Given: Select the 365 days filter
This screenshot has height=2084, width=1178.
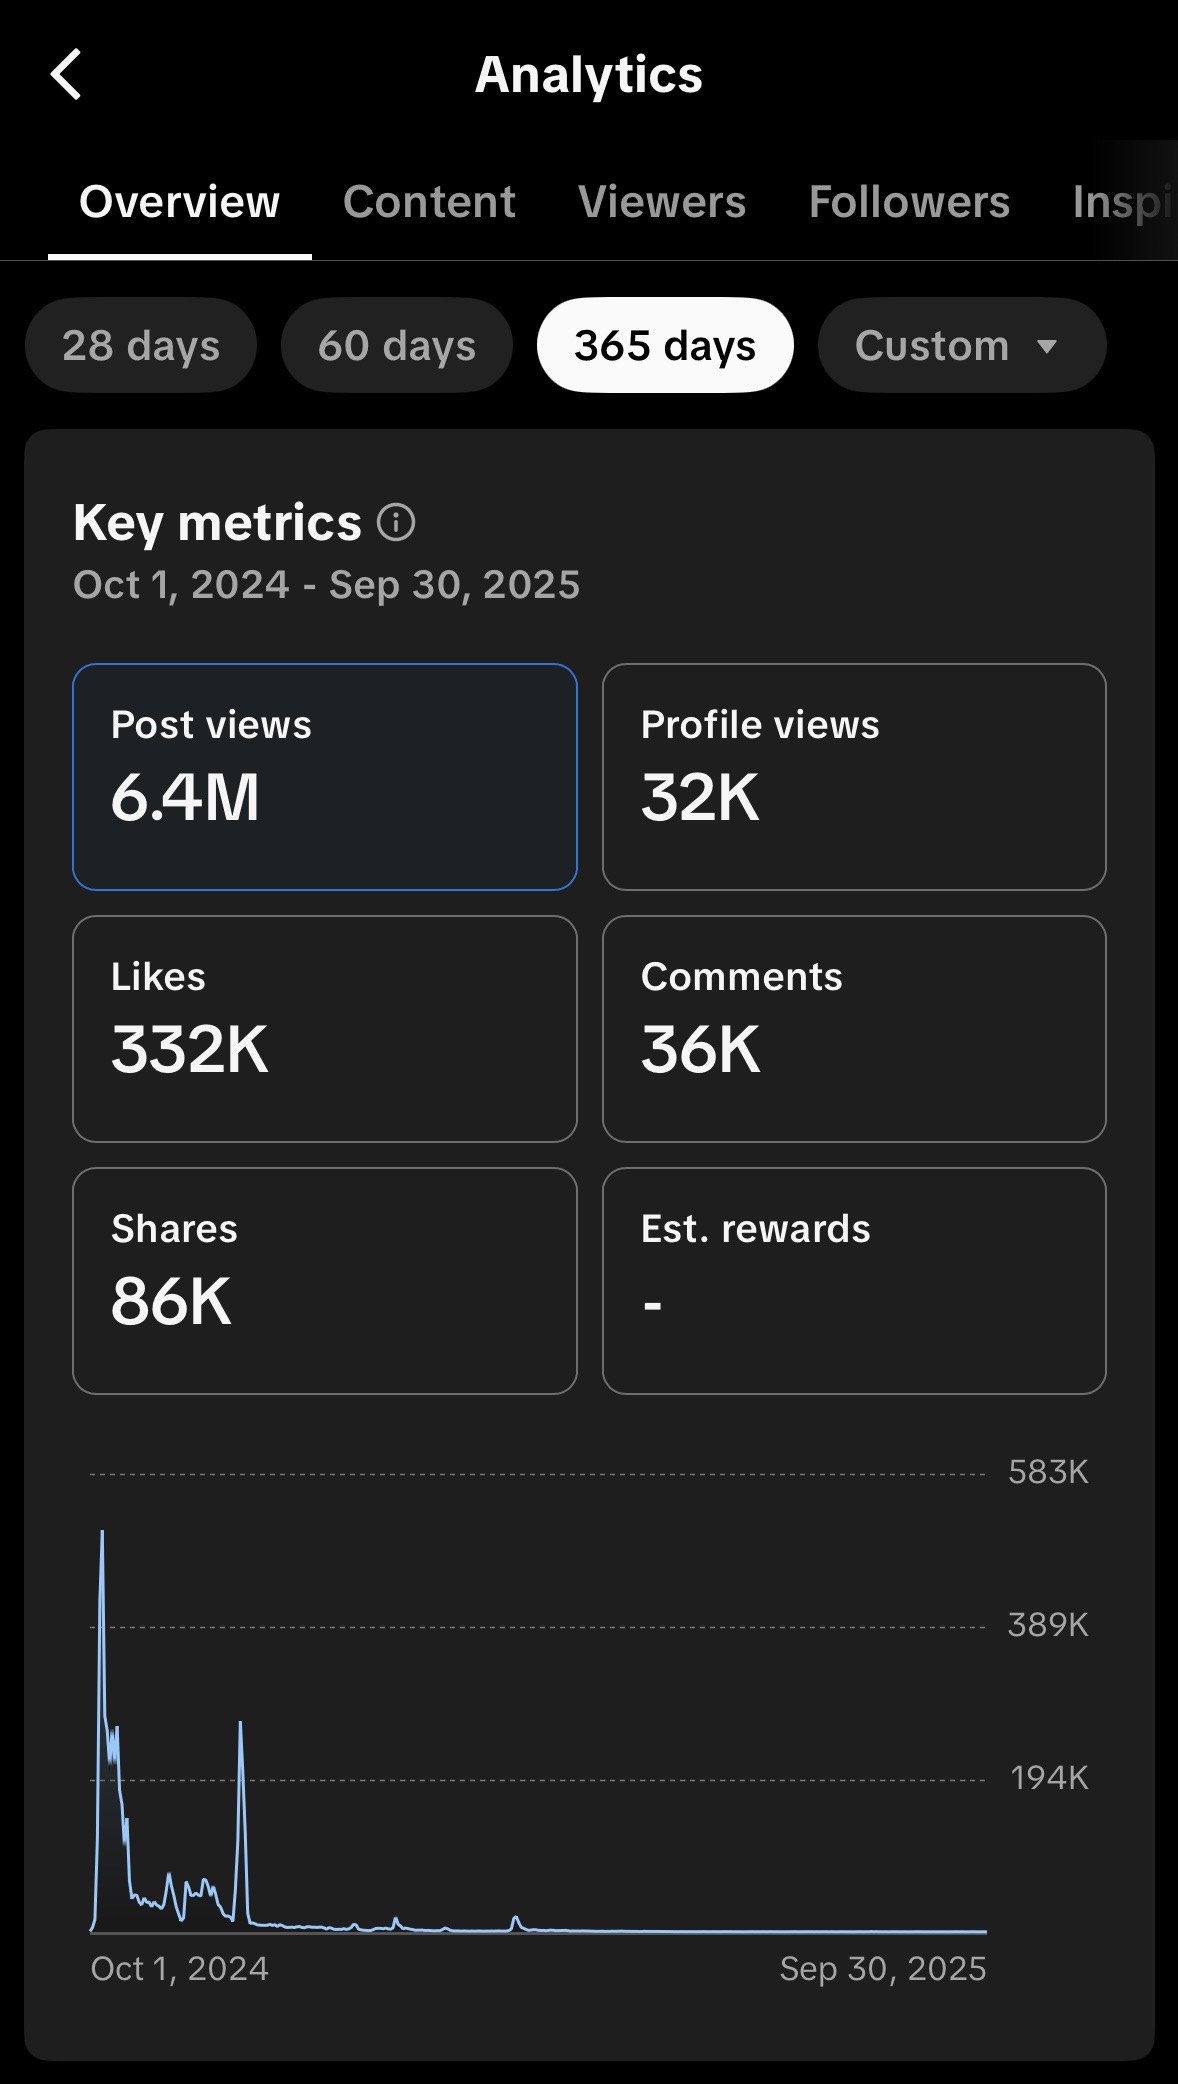Looking at the screenshot, I should [x=665, y=346].
